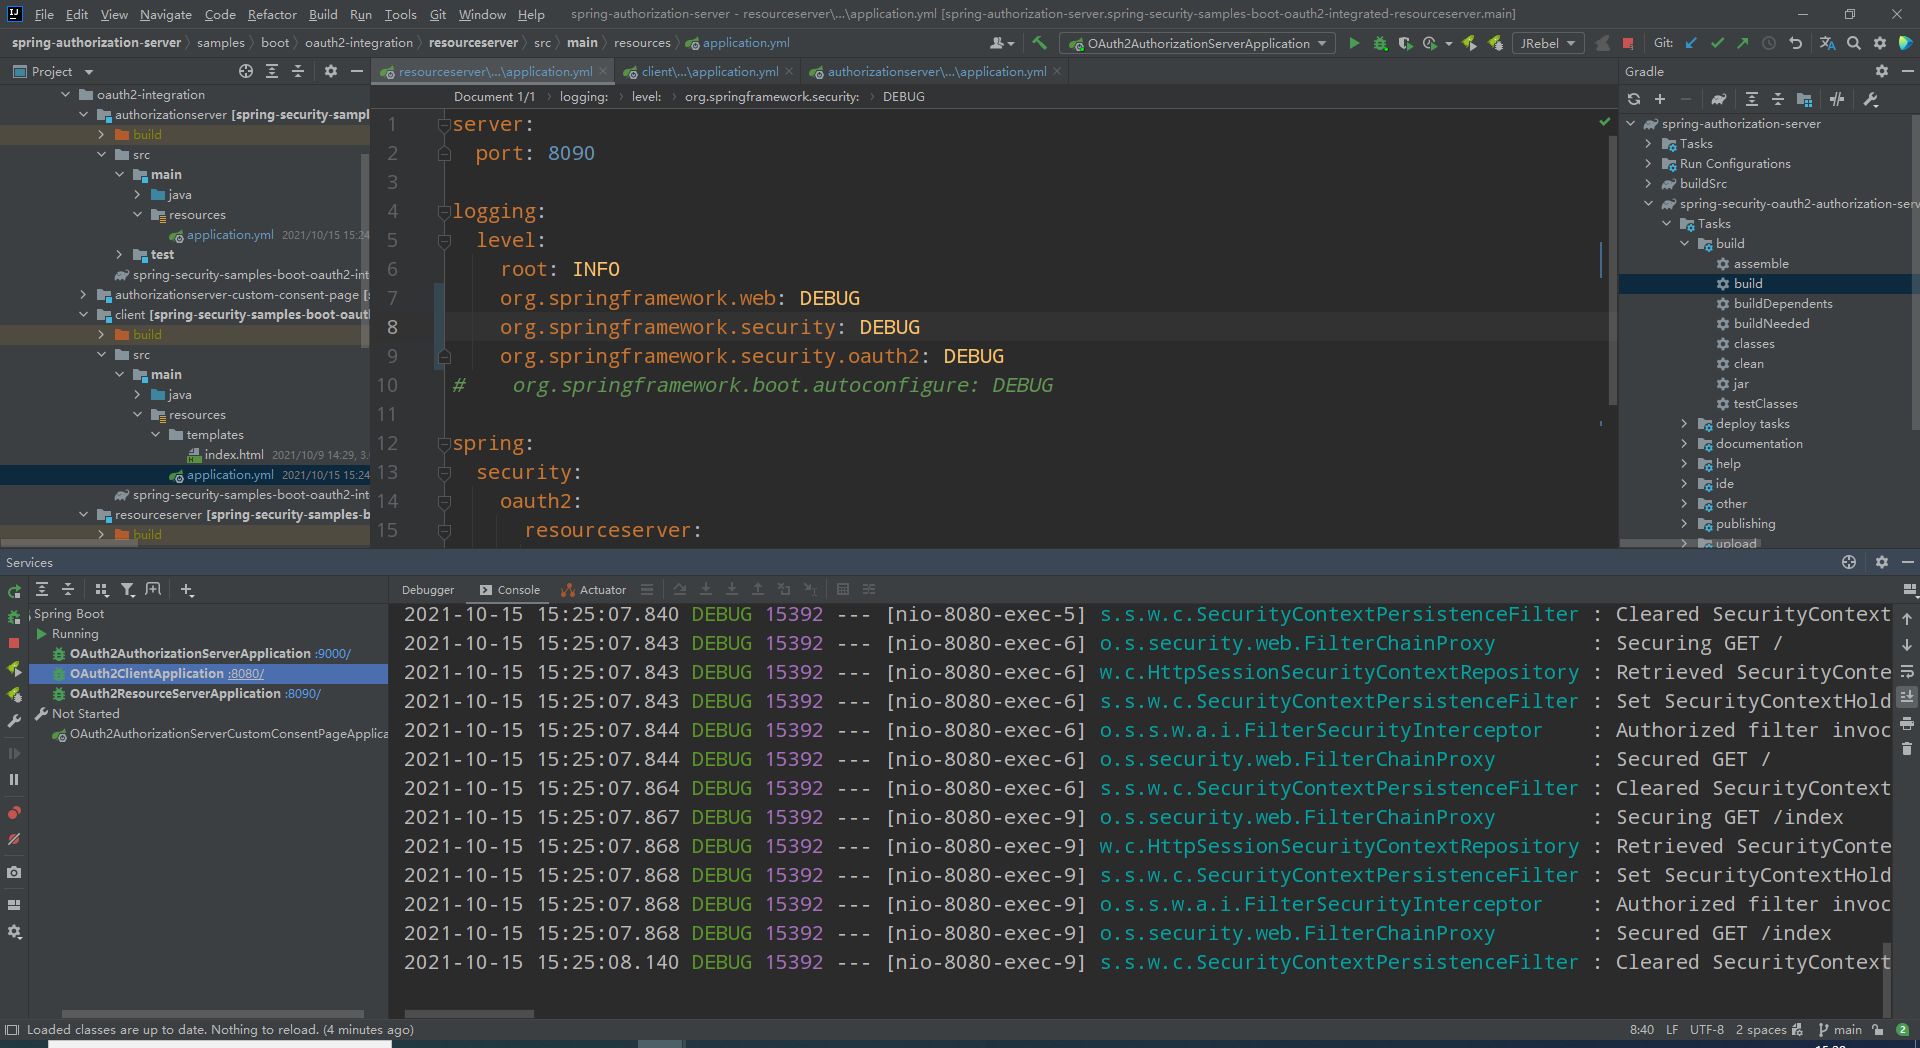Open the Actuator tab
Viewport: 1920px width, 1048px height.
click(x=594, y=590)
